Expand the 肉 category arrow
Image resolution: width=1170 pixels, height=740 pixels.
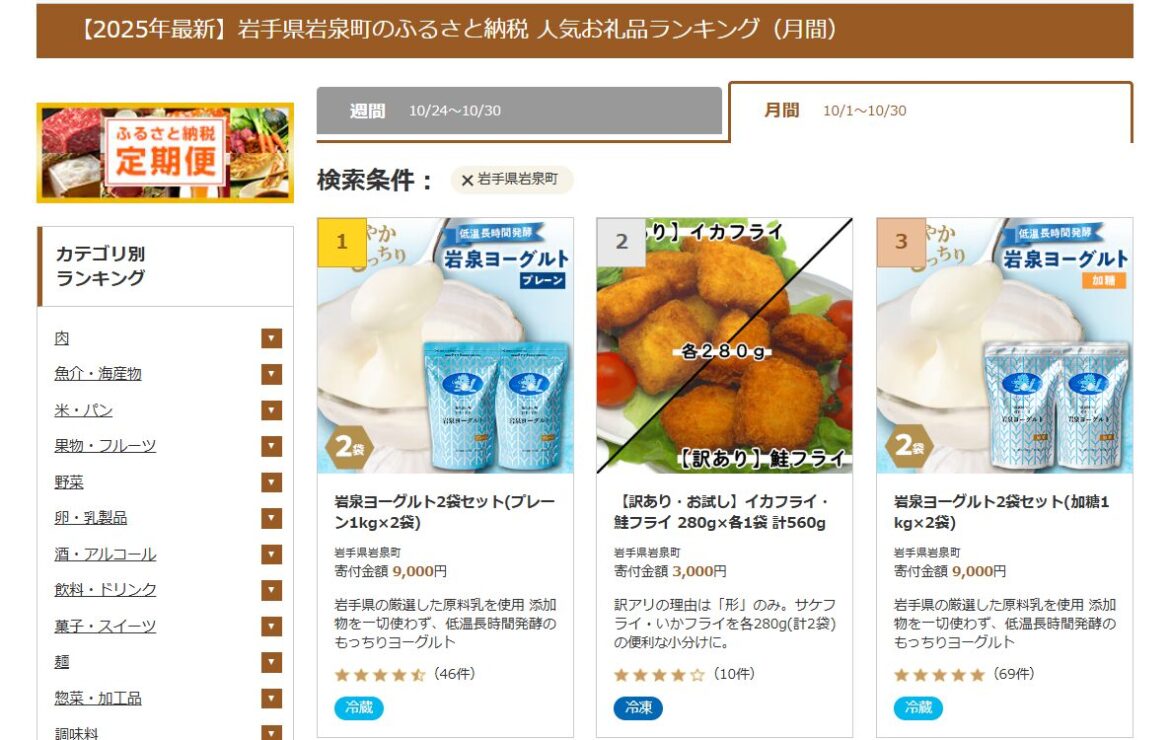(x=272, y=339)
